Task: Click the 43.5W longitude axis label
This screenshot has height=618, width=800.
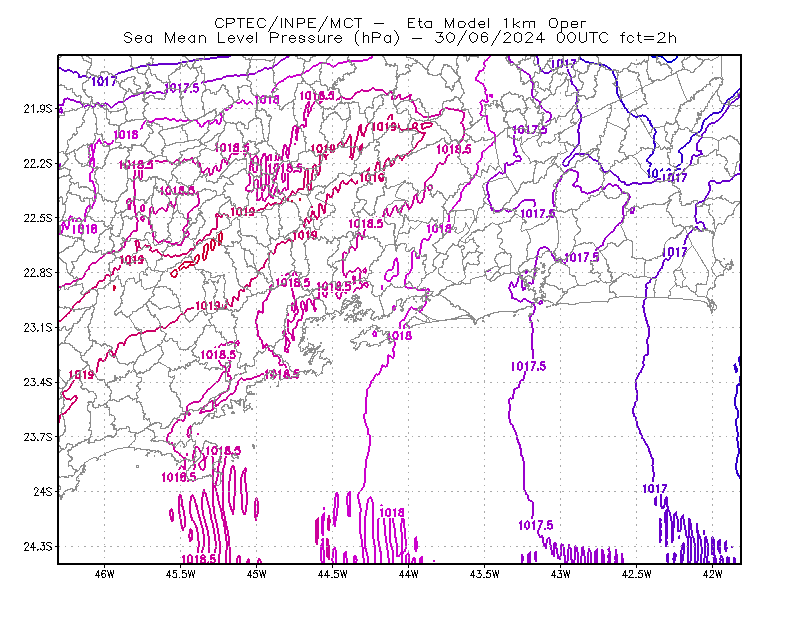Action: click(485, 574)
